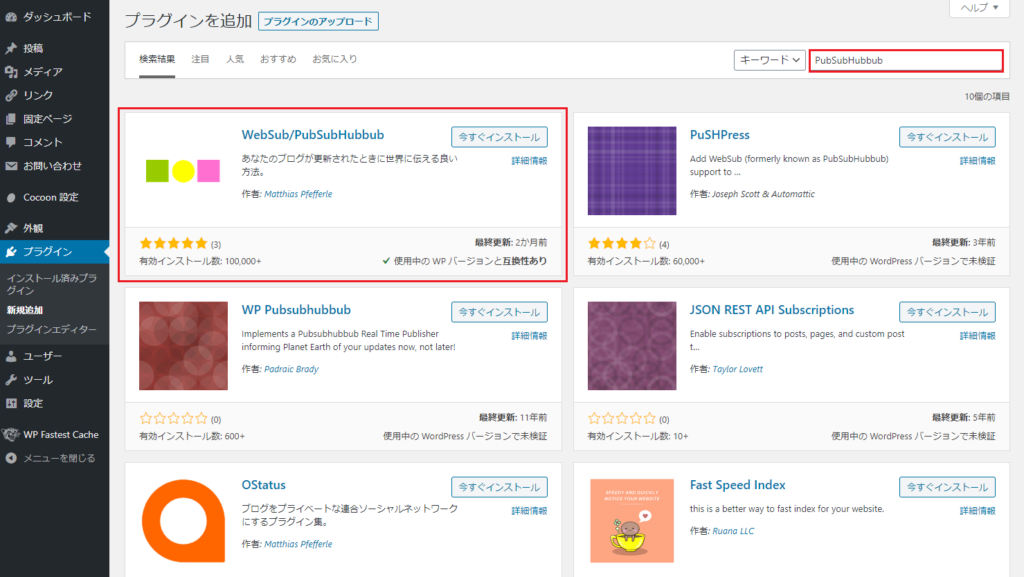Open author link Padraic Brady
The width and height of the screenshot is (1024, 577).
point(291,369)
